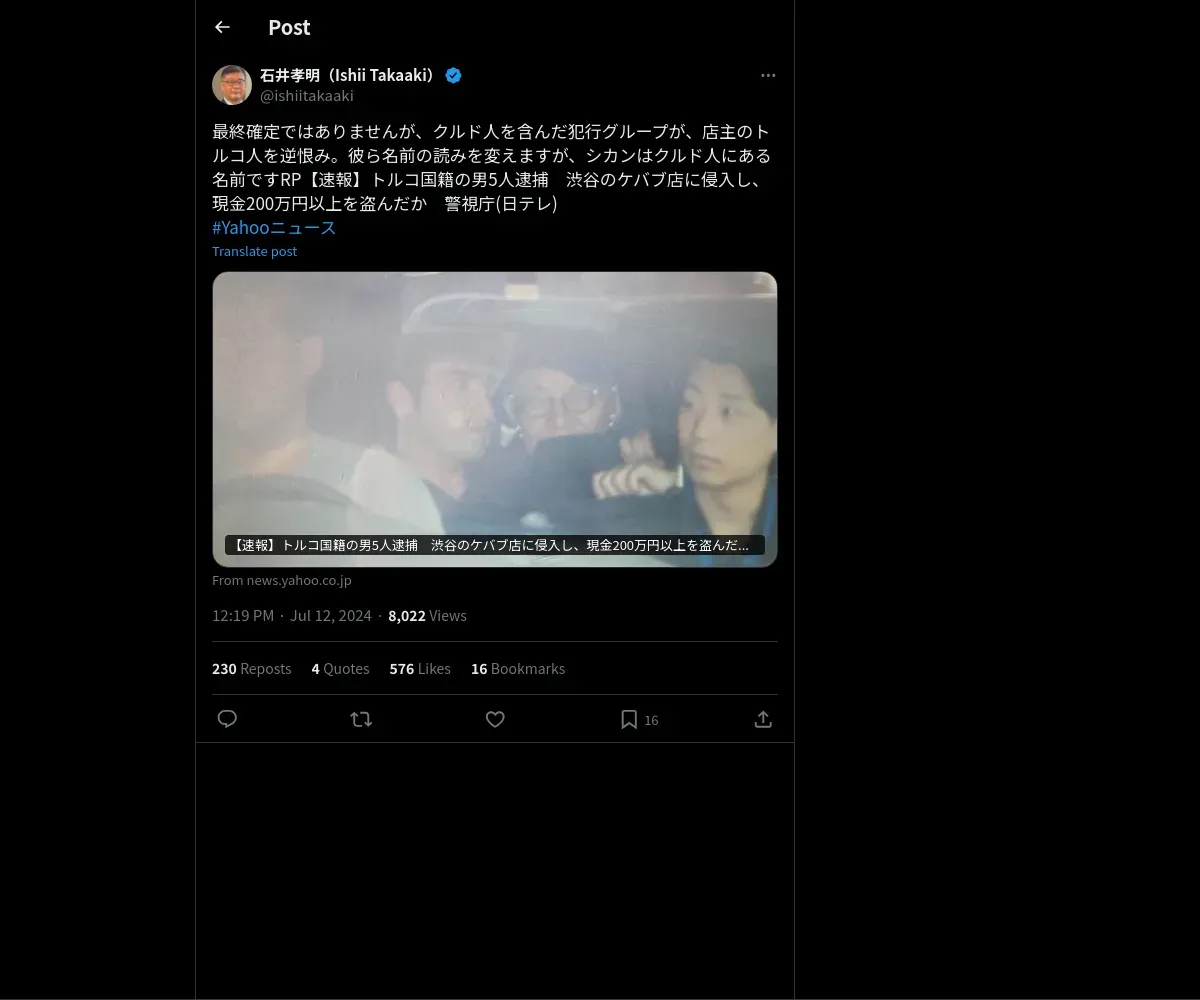
Task: Open the three-dot more options menu
Action: click(x=768, y=75)
